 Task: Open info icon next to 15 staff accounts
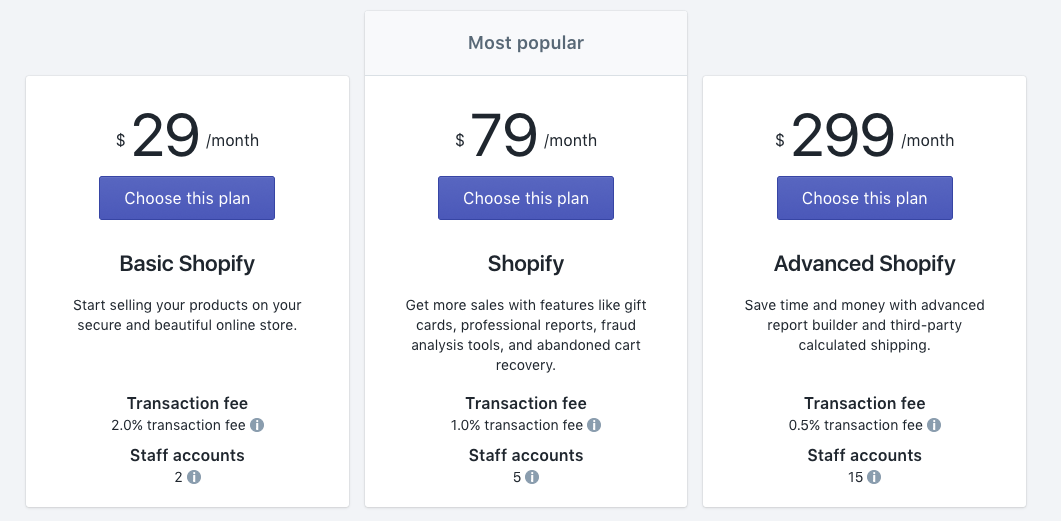point(874,477)
